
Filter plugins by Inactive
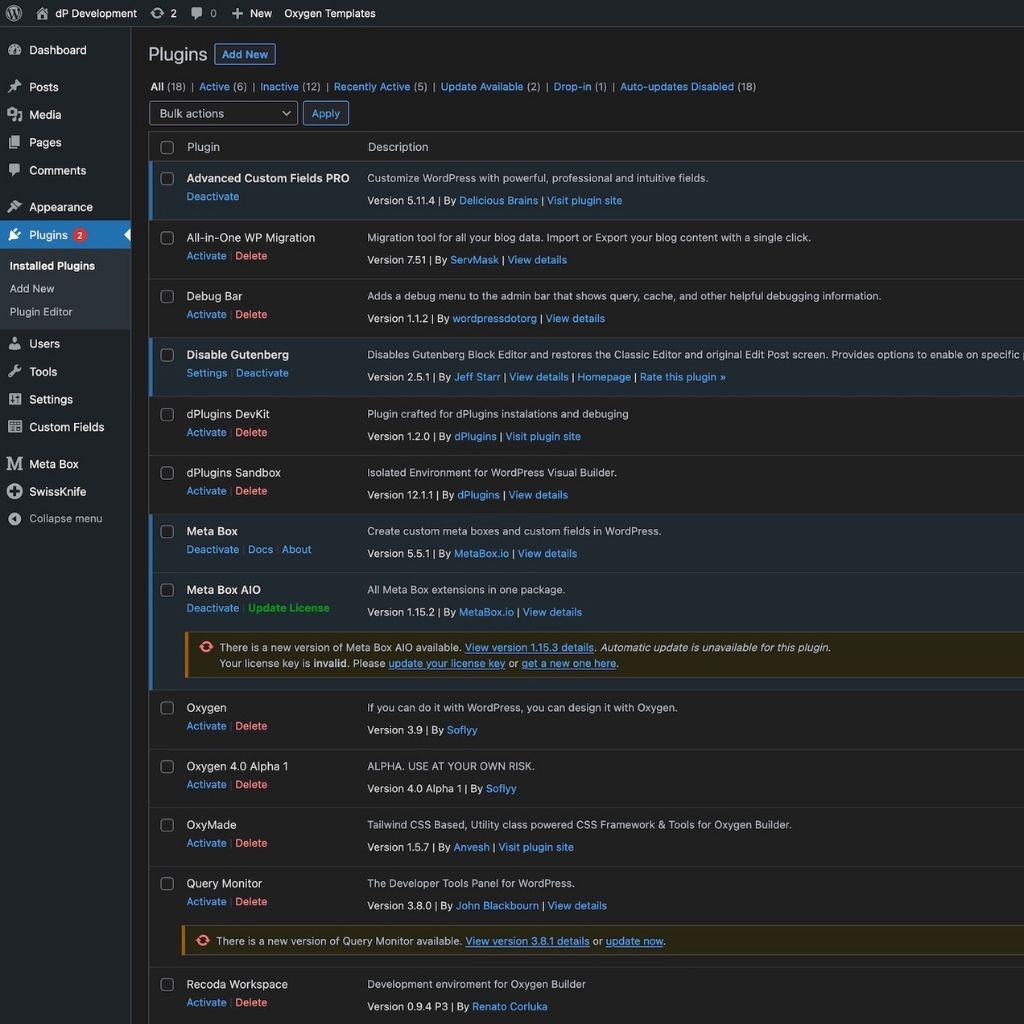[x=279, y=87]
